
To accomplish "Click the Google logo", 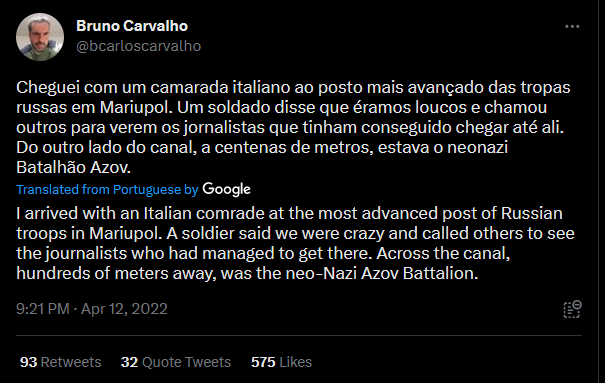I will click(x=226, y=189).
